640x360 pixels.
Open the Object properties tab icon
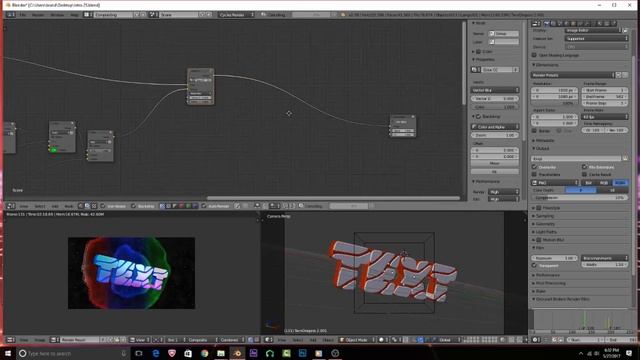[573, 23]
